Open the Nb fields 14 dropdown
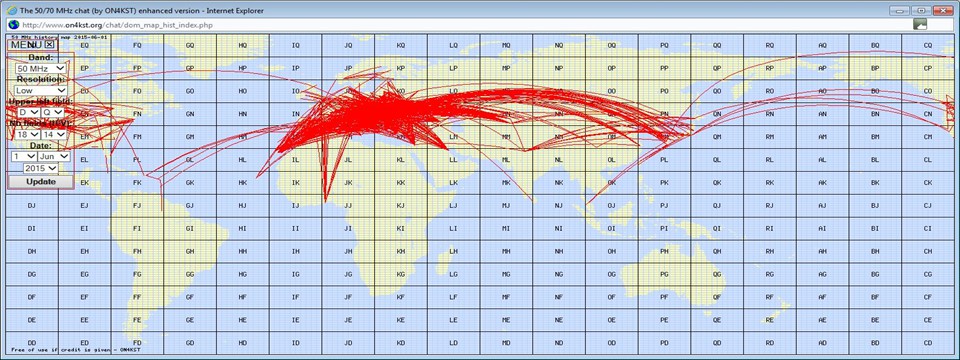The height and width of the screenshot is (360, 960). pyautogui.click(x=53, y=135)
